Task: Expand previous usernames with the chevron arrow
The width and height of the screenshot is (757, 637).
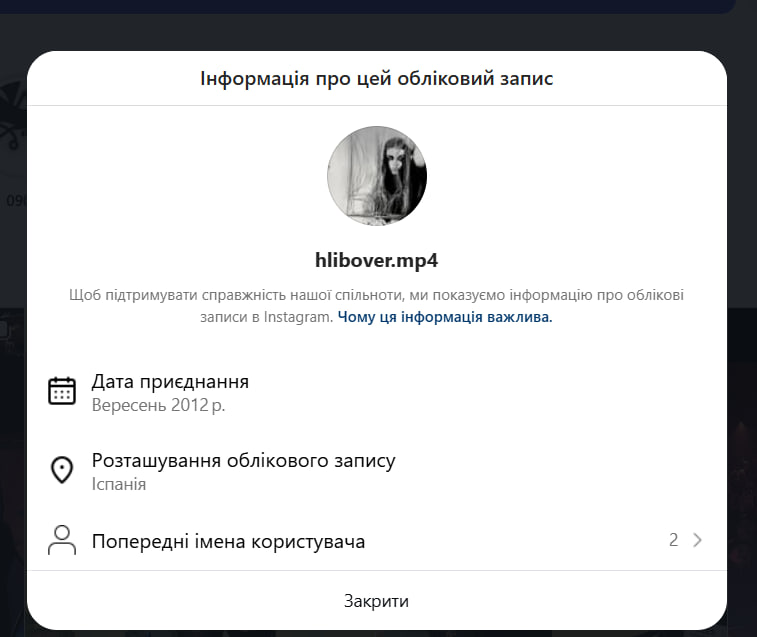Action: point(697,540)
